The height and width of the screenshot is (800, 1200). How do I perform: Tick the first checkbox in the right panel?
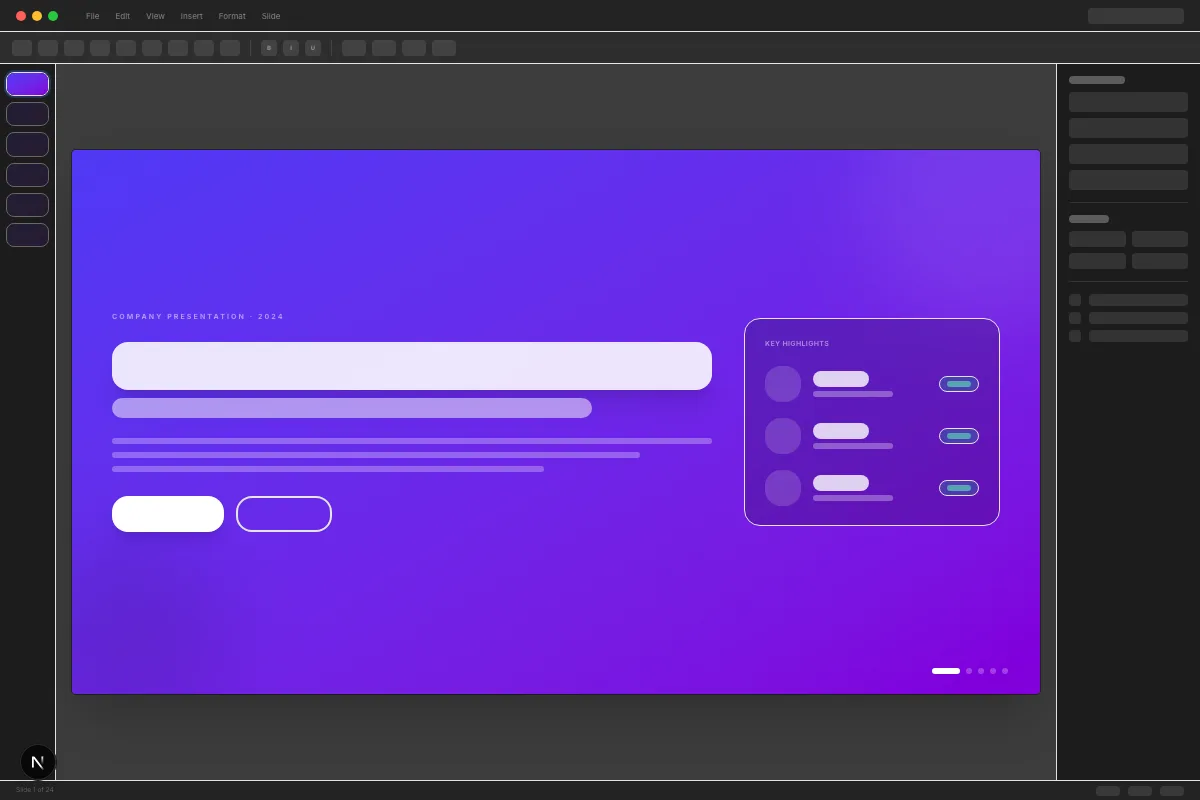pos(1075,300)
